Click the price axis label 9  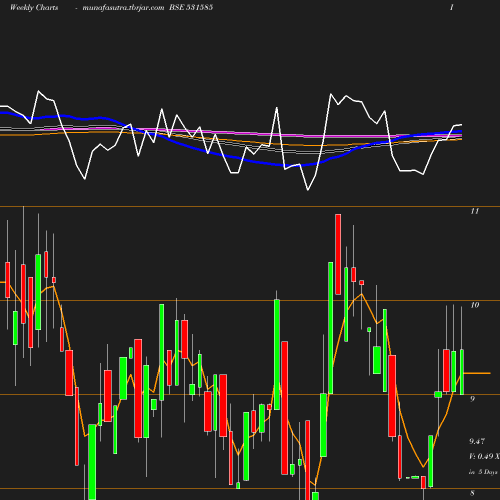(x=472, y=399)
